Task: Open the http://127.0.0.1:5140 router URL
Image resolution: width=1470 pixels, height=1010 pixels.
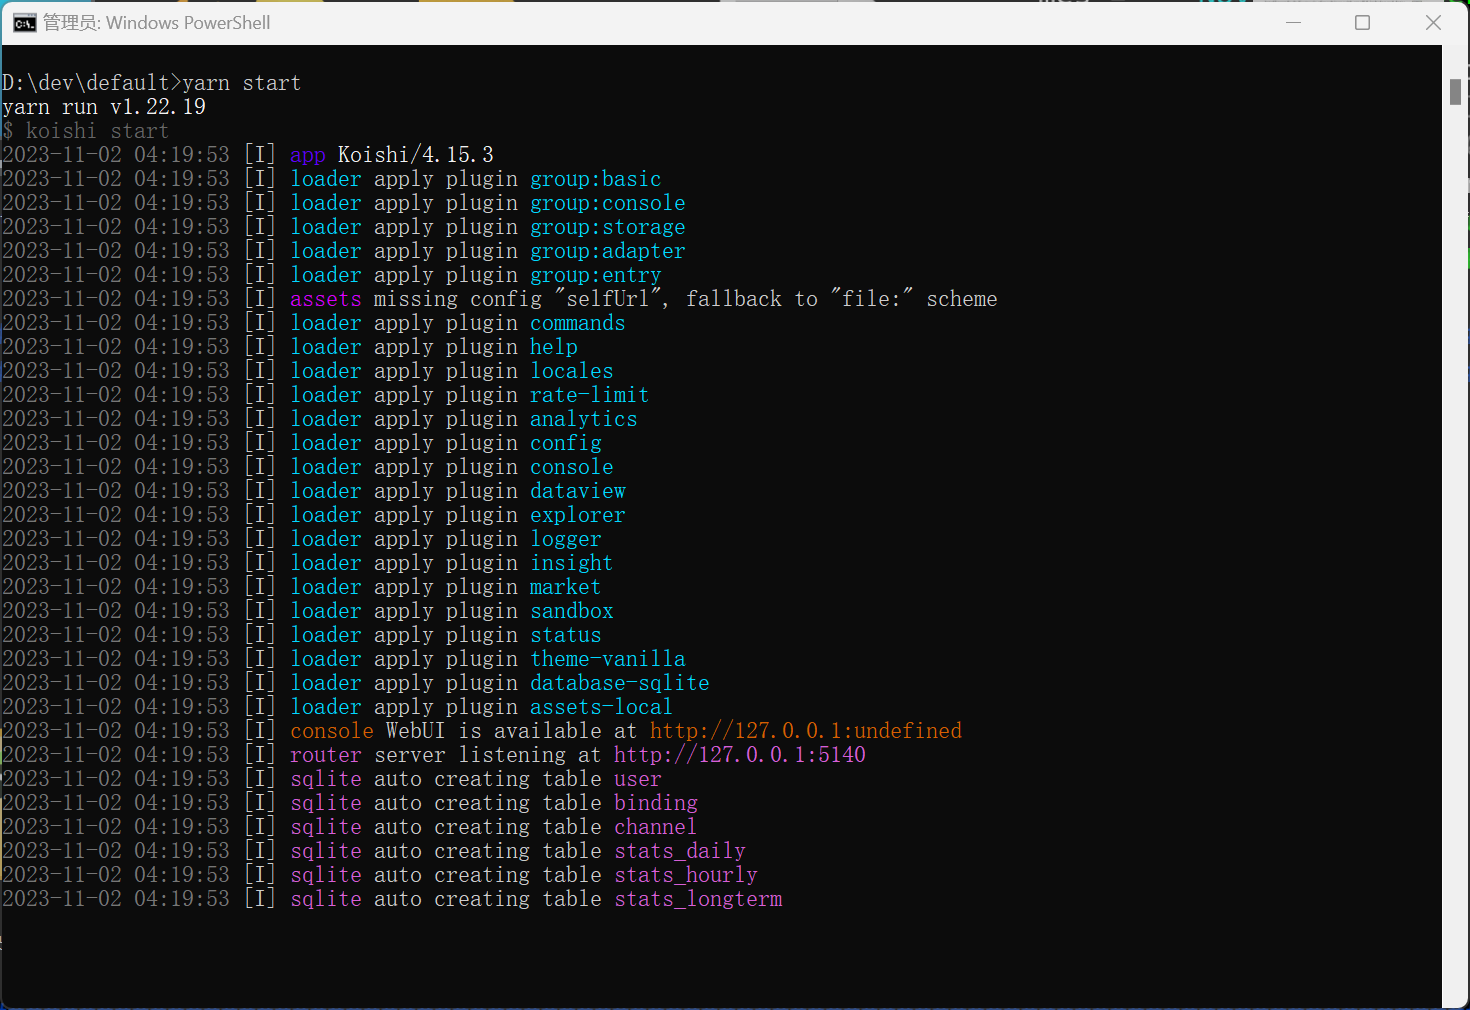Action: pyautogui.click(x=740, y=755)
